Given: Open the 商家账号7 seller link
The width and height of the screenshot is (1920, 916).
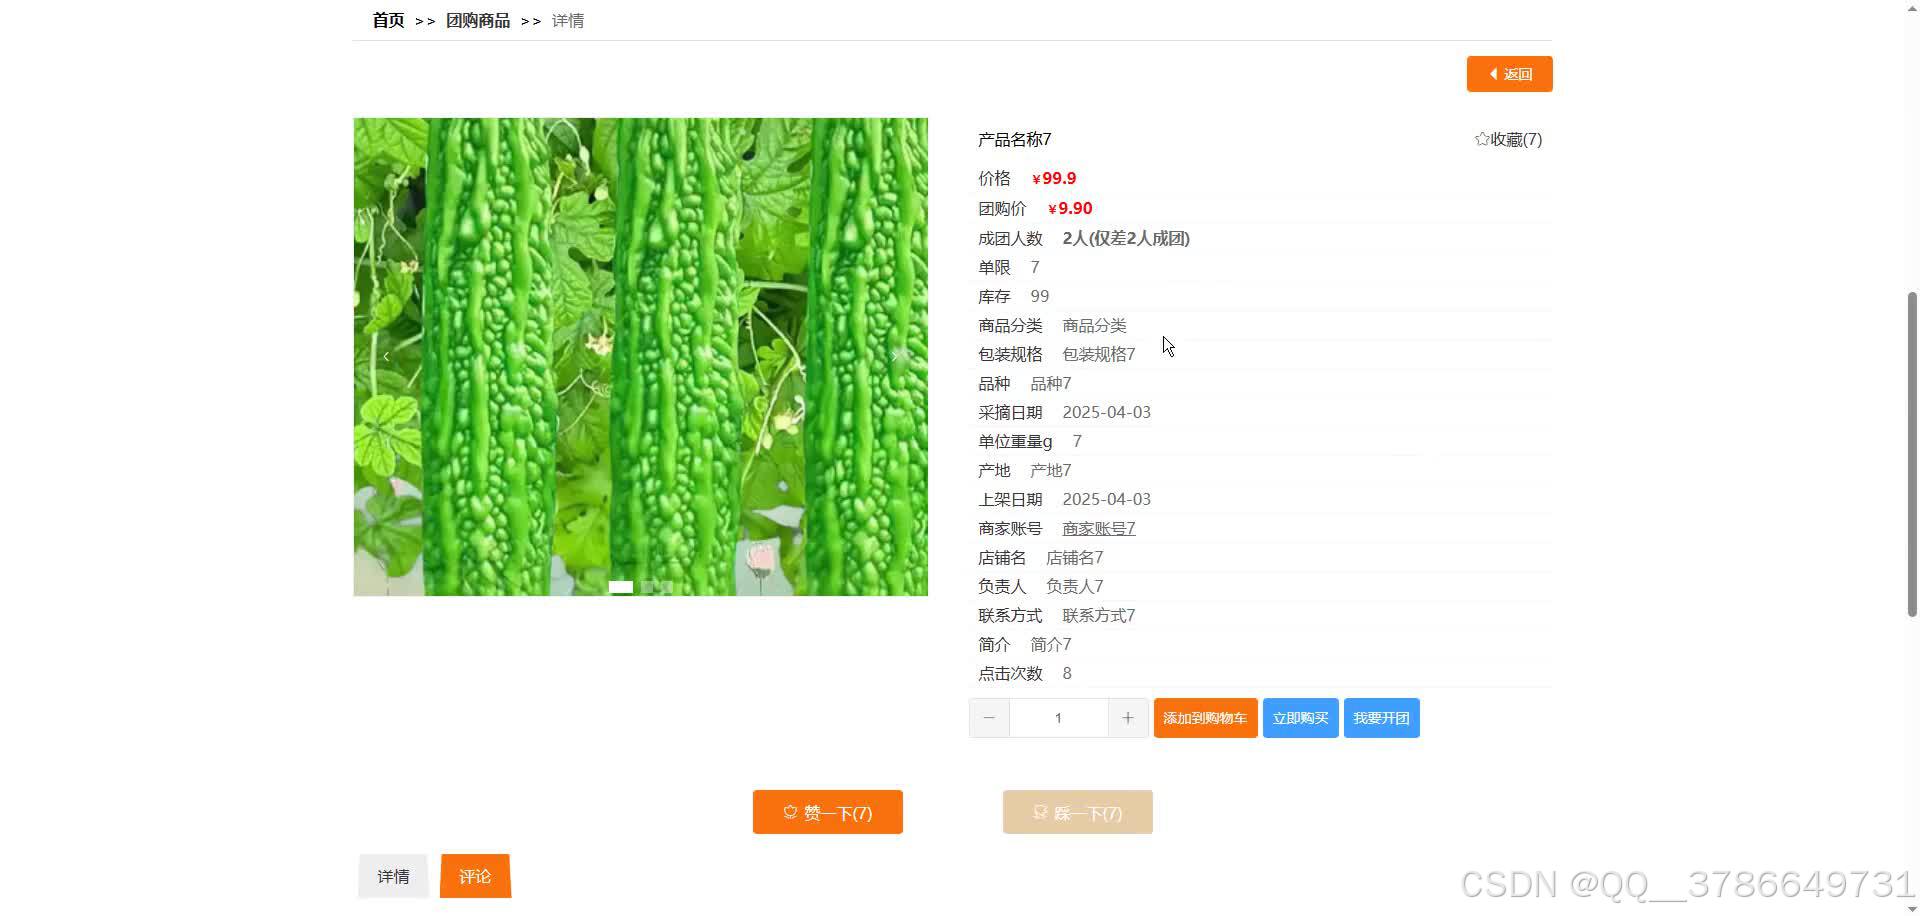Looking at the screenshot, I should pos(1098,528).
